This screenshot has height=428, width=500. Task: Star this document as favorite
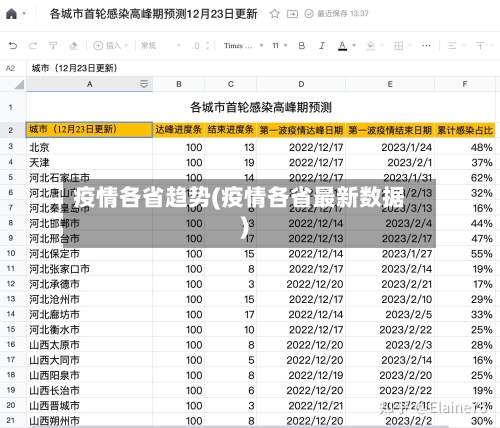point(275,14)
